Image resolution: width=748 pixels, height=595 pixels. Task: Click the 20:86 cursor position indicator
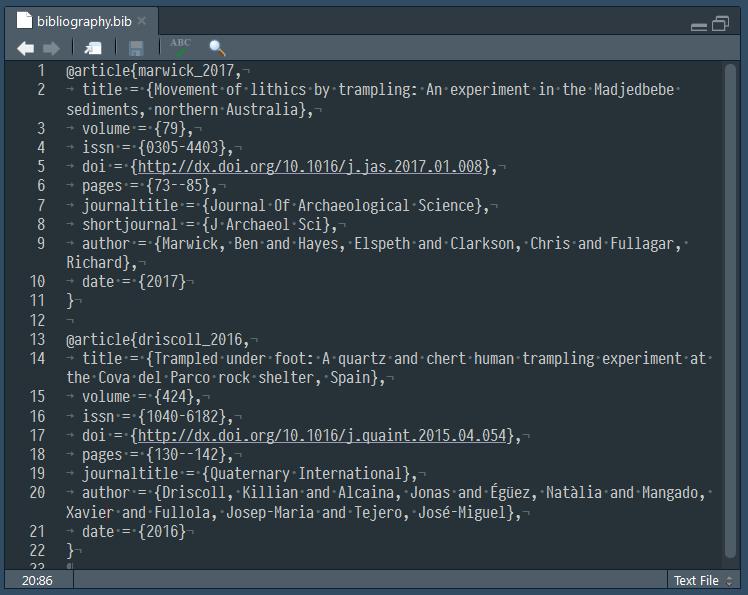point(39,580)
